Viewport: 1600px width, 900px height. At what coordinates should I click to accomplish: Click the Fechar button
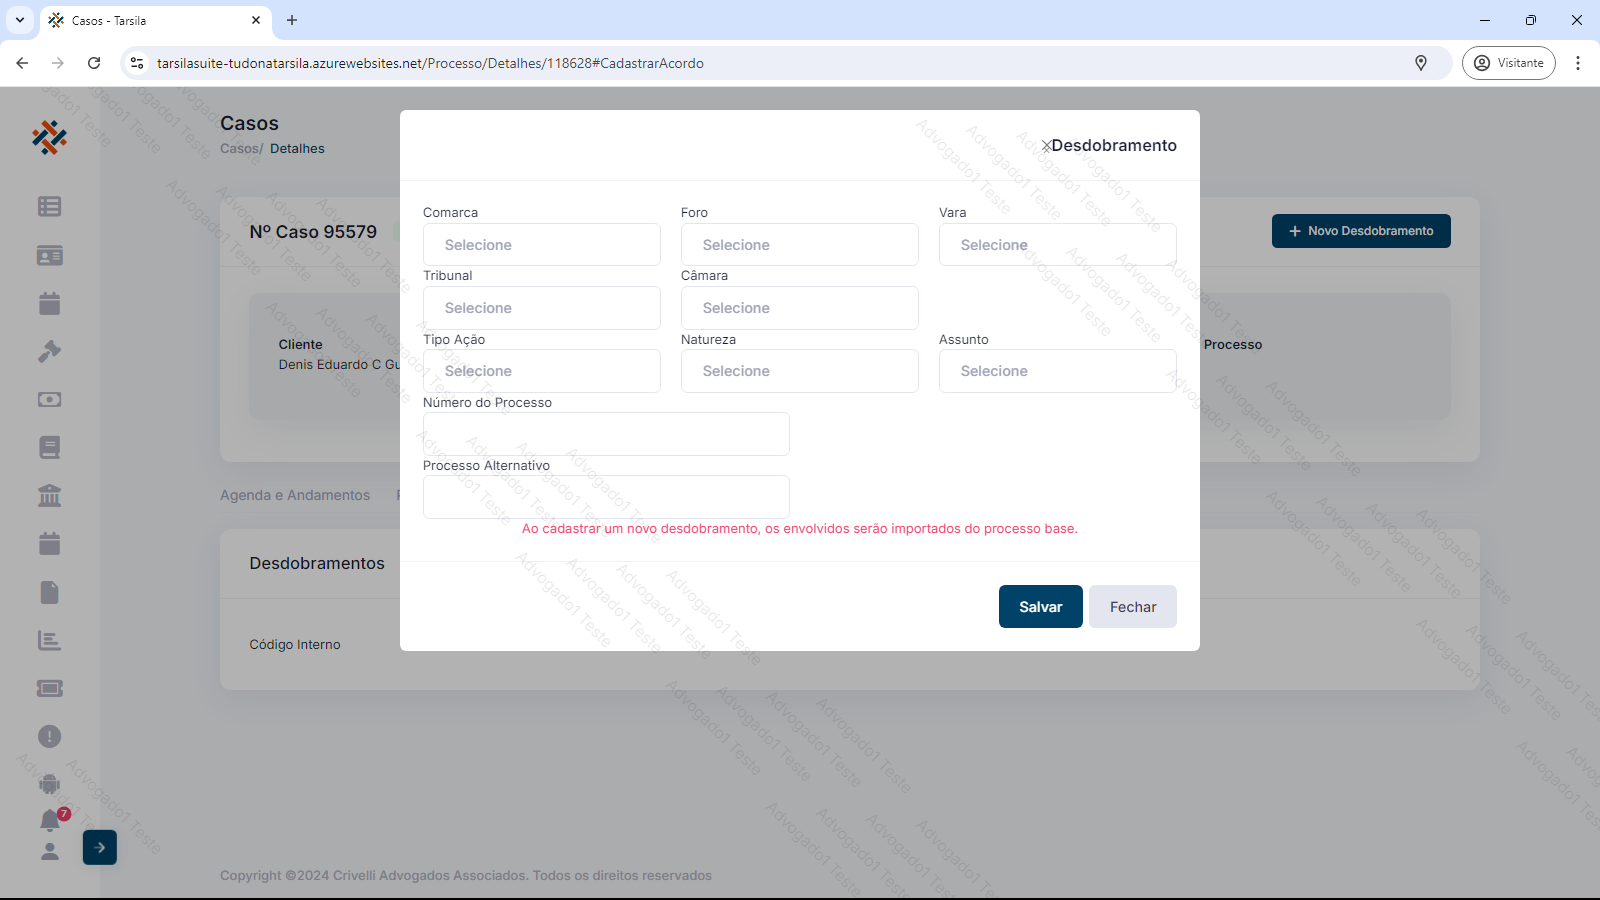tap(1132, 607)
